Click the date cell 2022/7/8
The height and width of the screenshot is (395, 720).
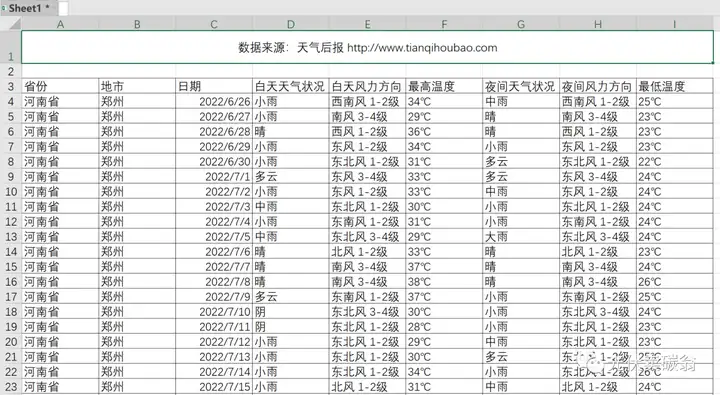click(x=214, y=282)
